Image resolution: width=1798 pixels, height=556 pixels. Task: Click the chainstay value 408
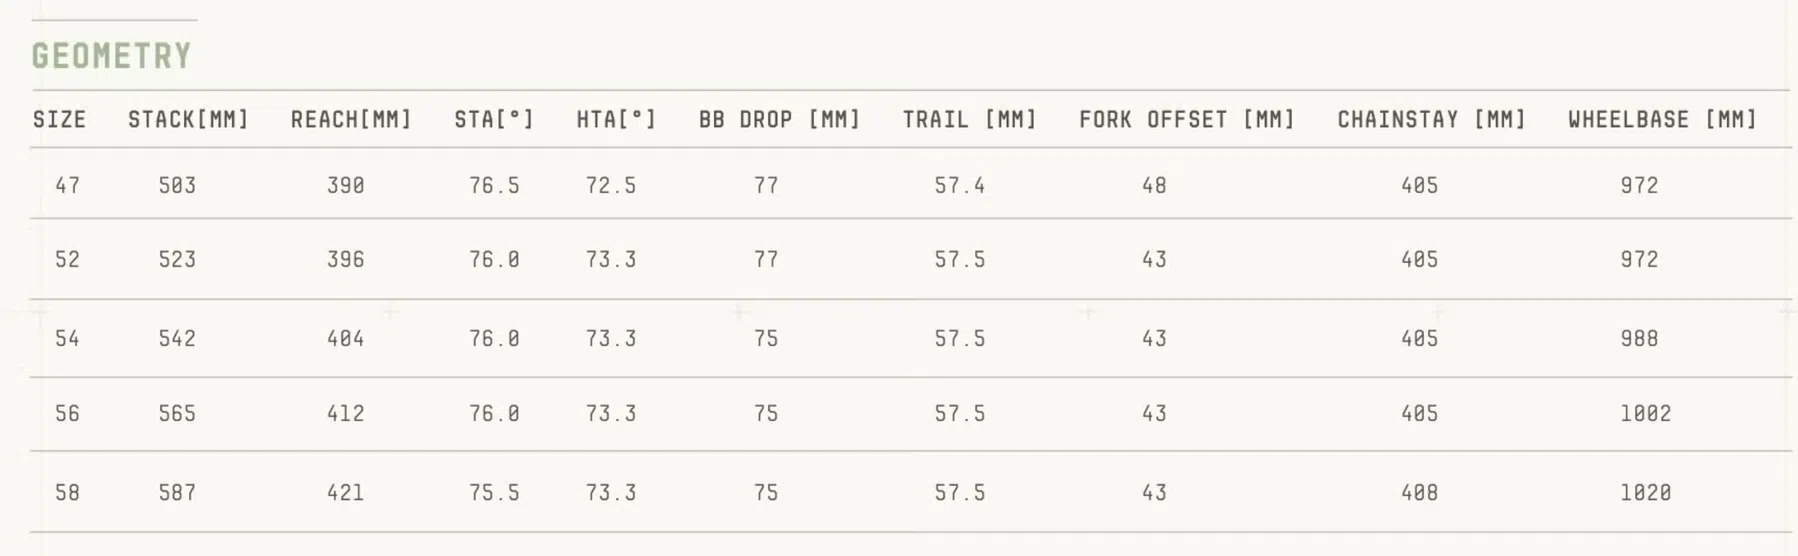1419,493
